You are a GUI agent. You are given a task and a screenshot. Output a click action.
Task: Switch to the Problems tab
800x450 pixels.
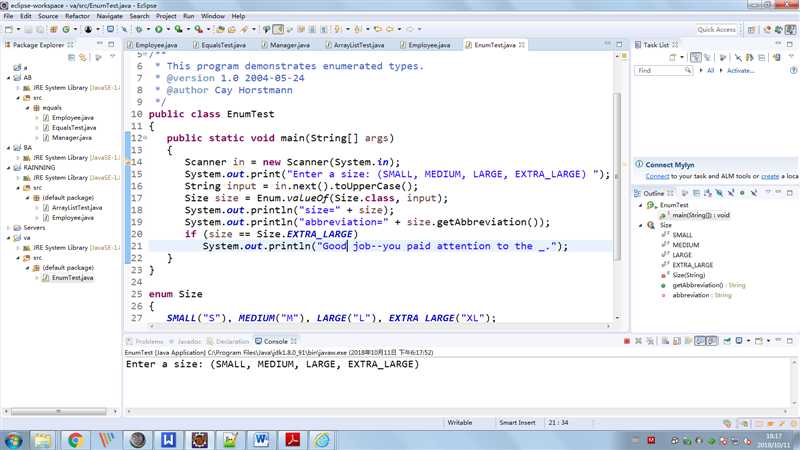(x=144, y=341)
